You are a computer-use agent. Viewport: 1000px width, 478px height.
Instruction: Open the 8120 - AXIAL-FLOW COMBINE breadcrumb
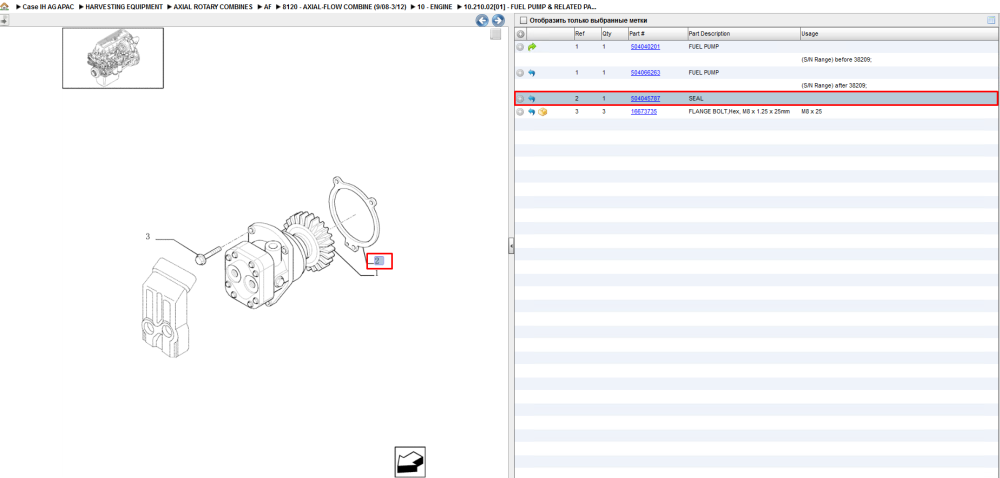click(x=344, y=6)
